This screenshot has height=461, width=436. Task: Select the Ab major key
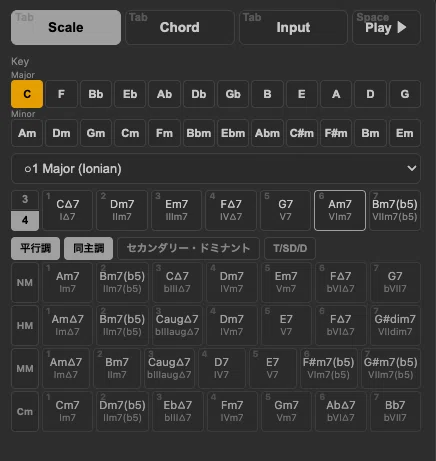(x=164, y=94)
